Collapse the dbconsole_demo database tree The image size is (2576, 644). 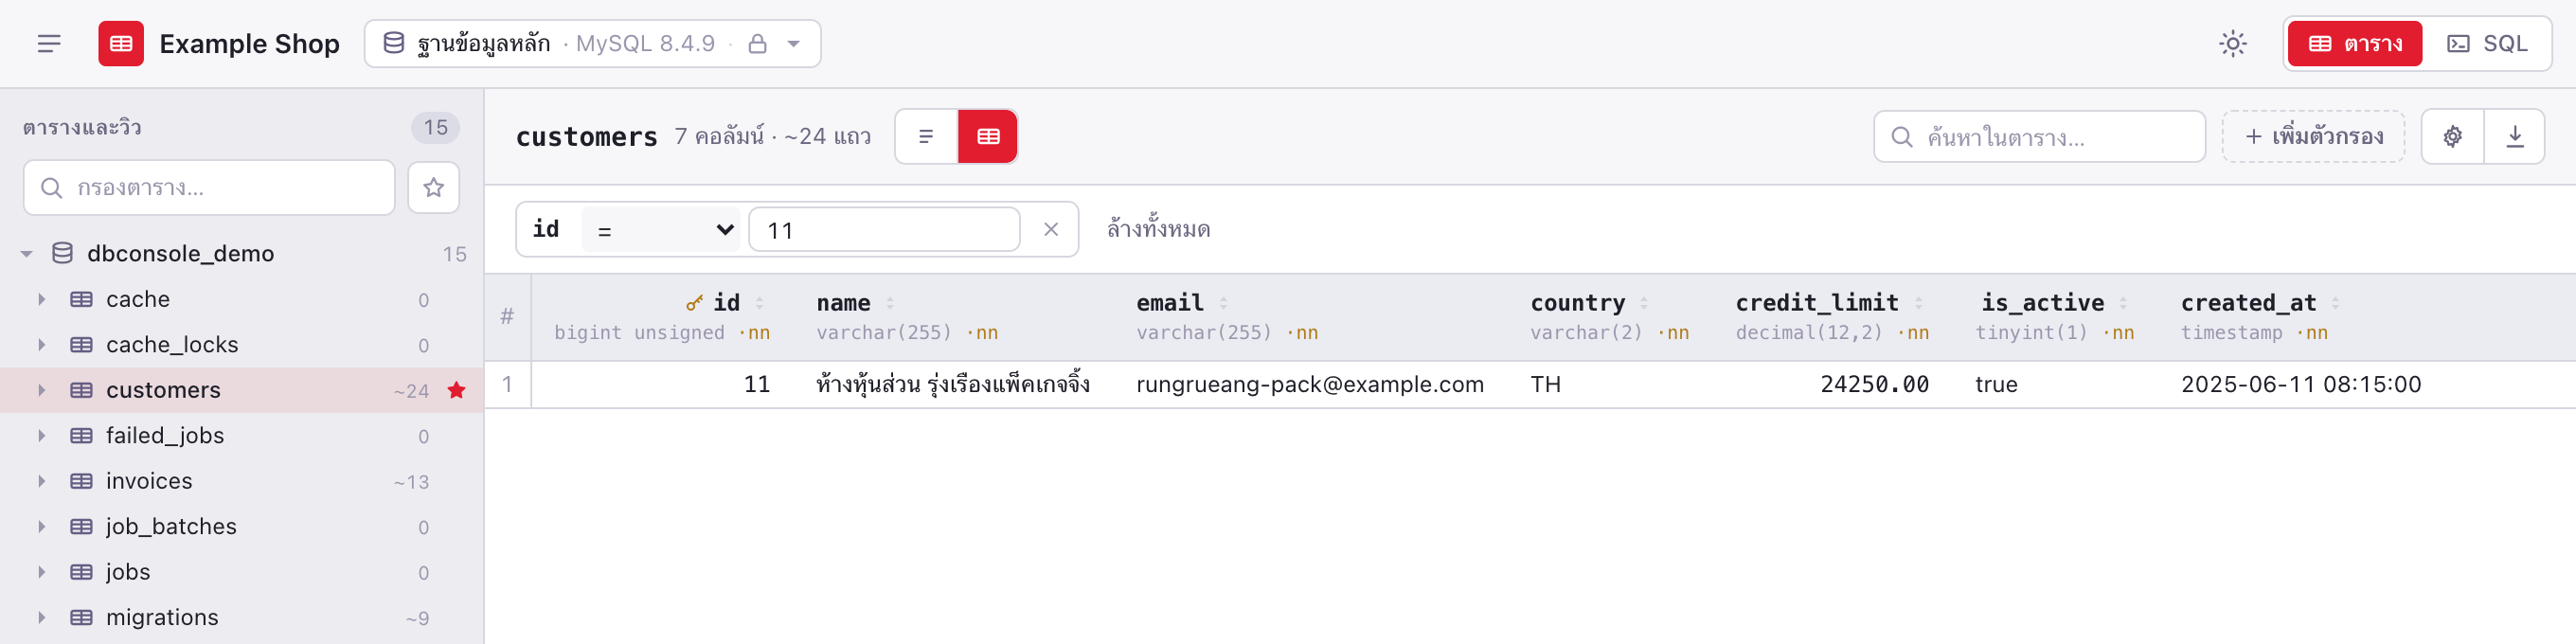pos(27,254)
